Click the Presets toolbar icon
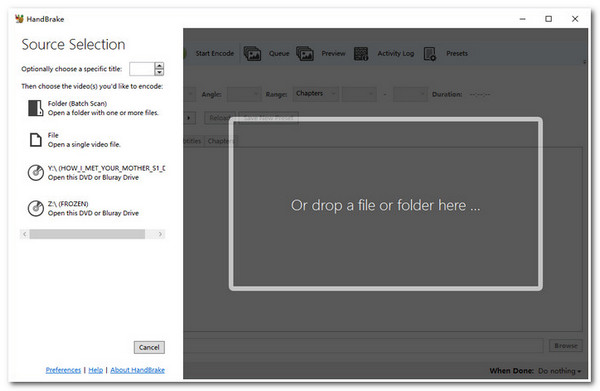This screenshot has height=391, width=600. tap(430, 54)
